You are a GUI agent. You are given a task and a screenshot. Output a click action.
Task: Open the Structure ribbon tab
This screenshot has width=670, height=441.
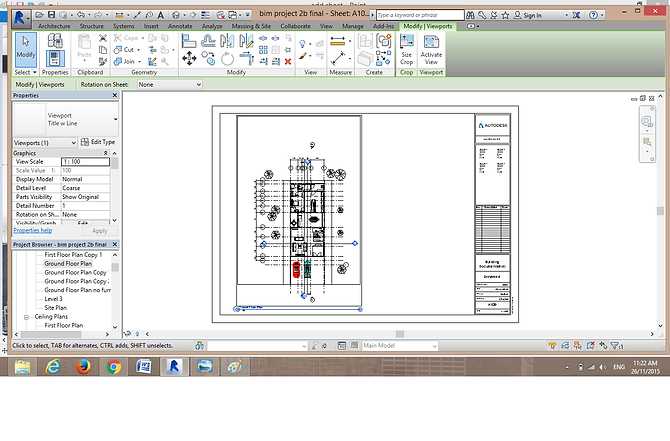point(91,26)
